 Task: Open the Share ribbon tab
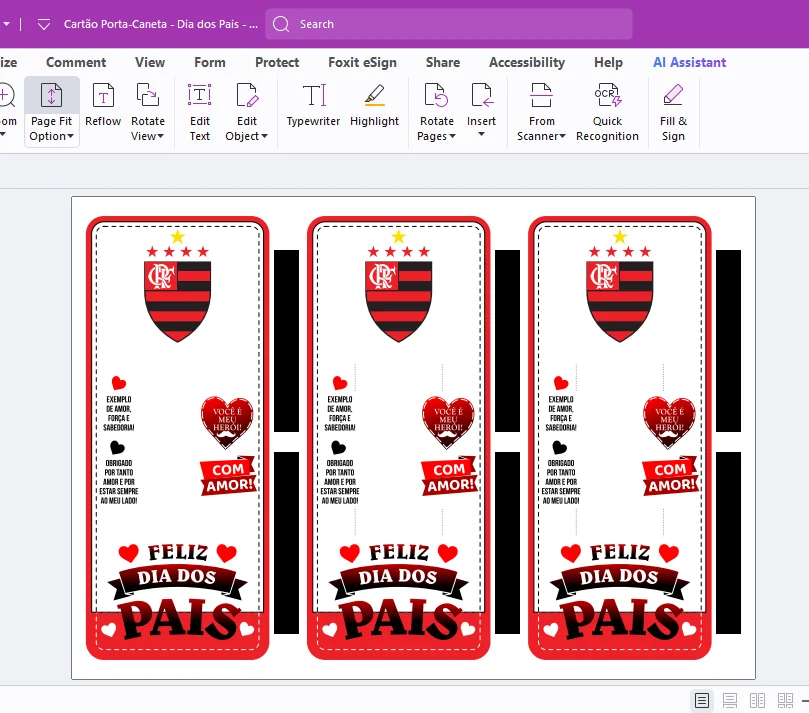point(443,62)
